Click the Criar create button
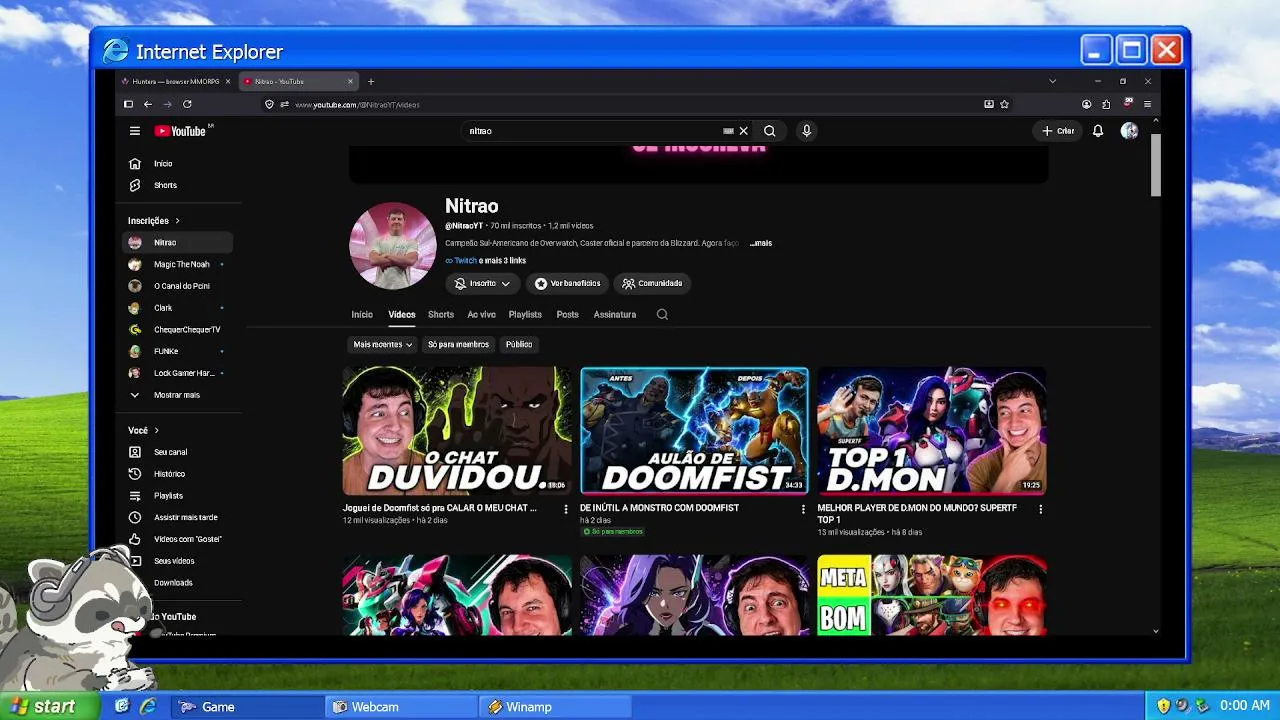 tap(1058, 131)
